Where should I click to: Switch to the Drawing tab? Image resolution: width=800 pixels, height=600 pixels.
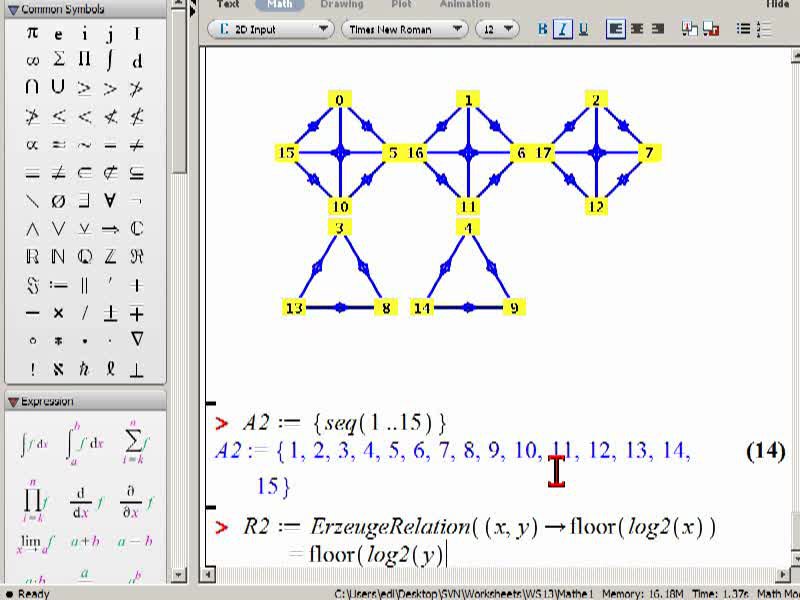[342, 4]
